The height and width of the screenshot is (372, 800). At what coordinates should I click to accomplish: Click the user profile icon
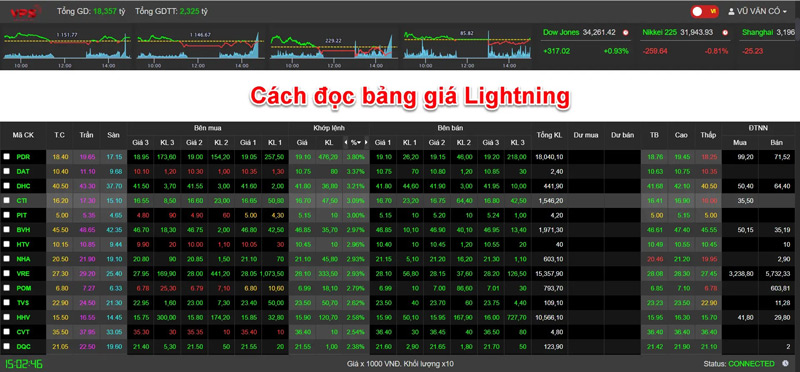pyautogui.click(x=731, y=11)
